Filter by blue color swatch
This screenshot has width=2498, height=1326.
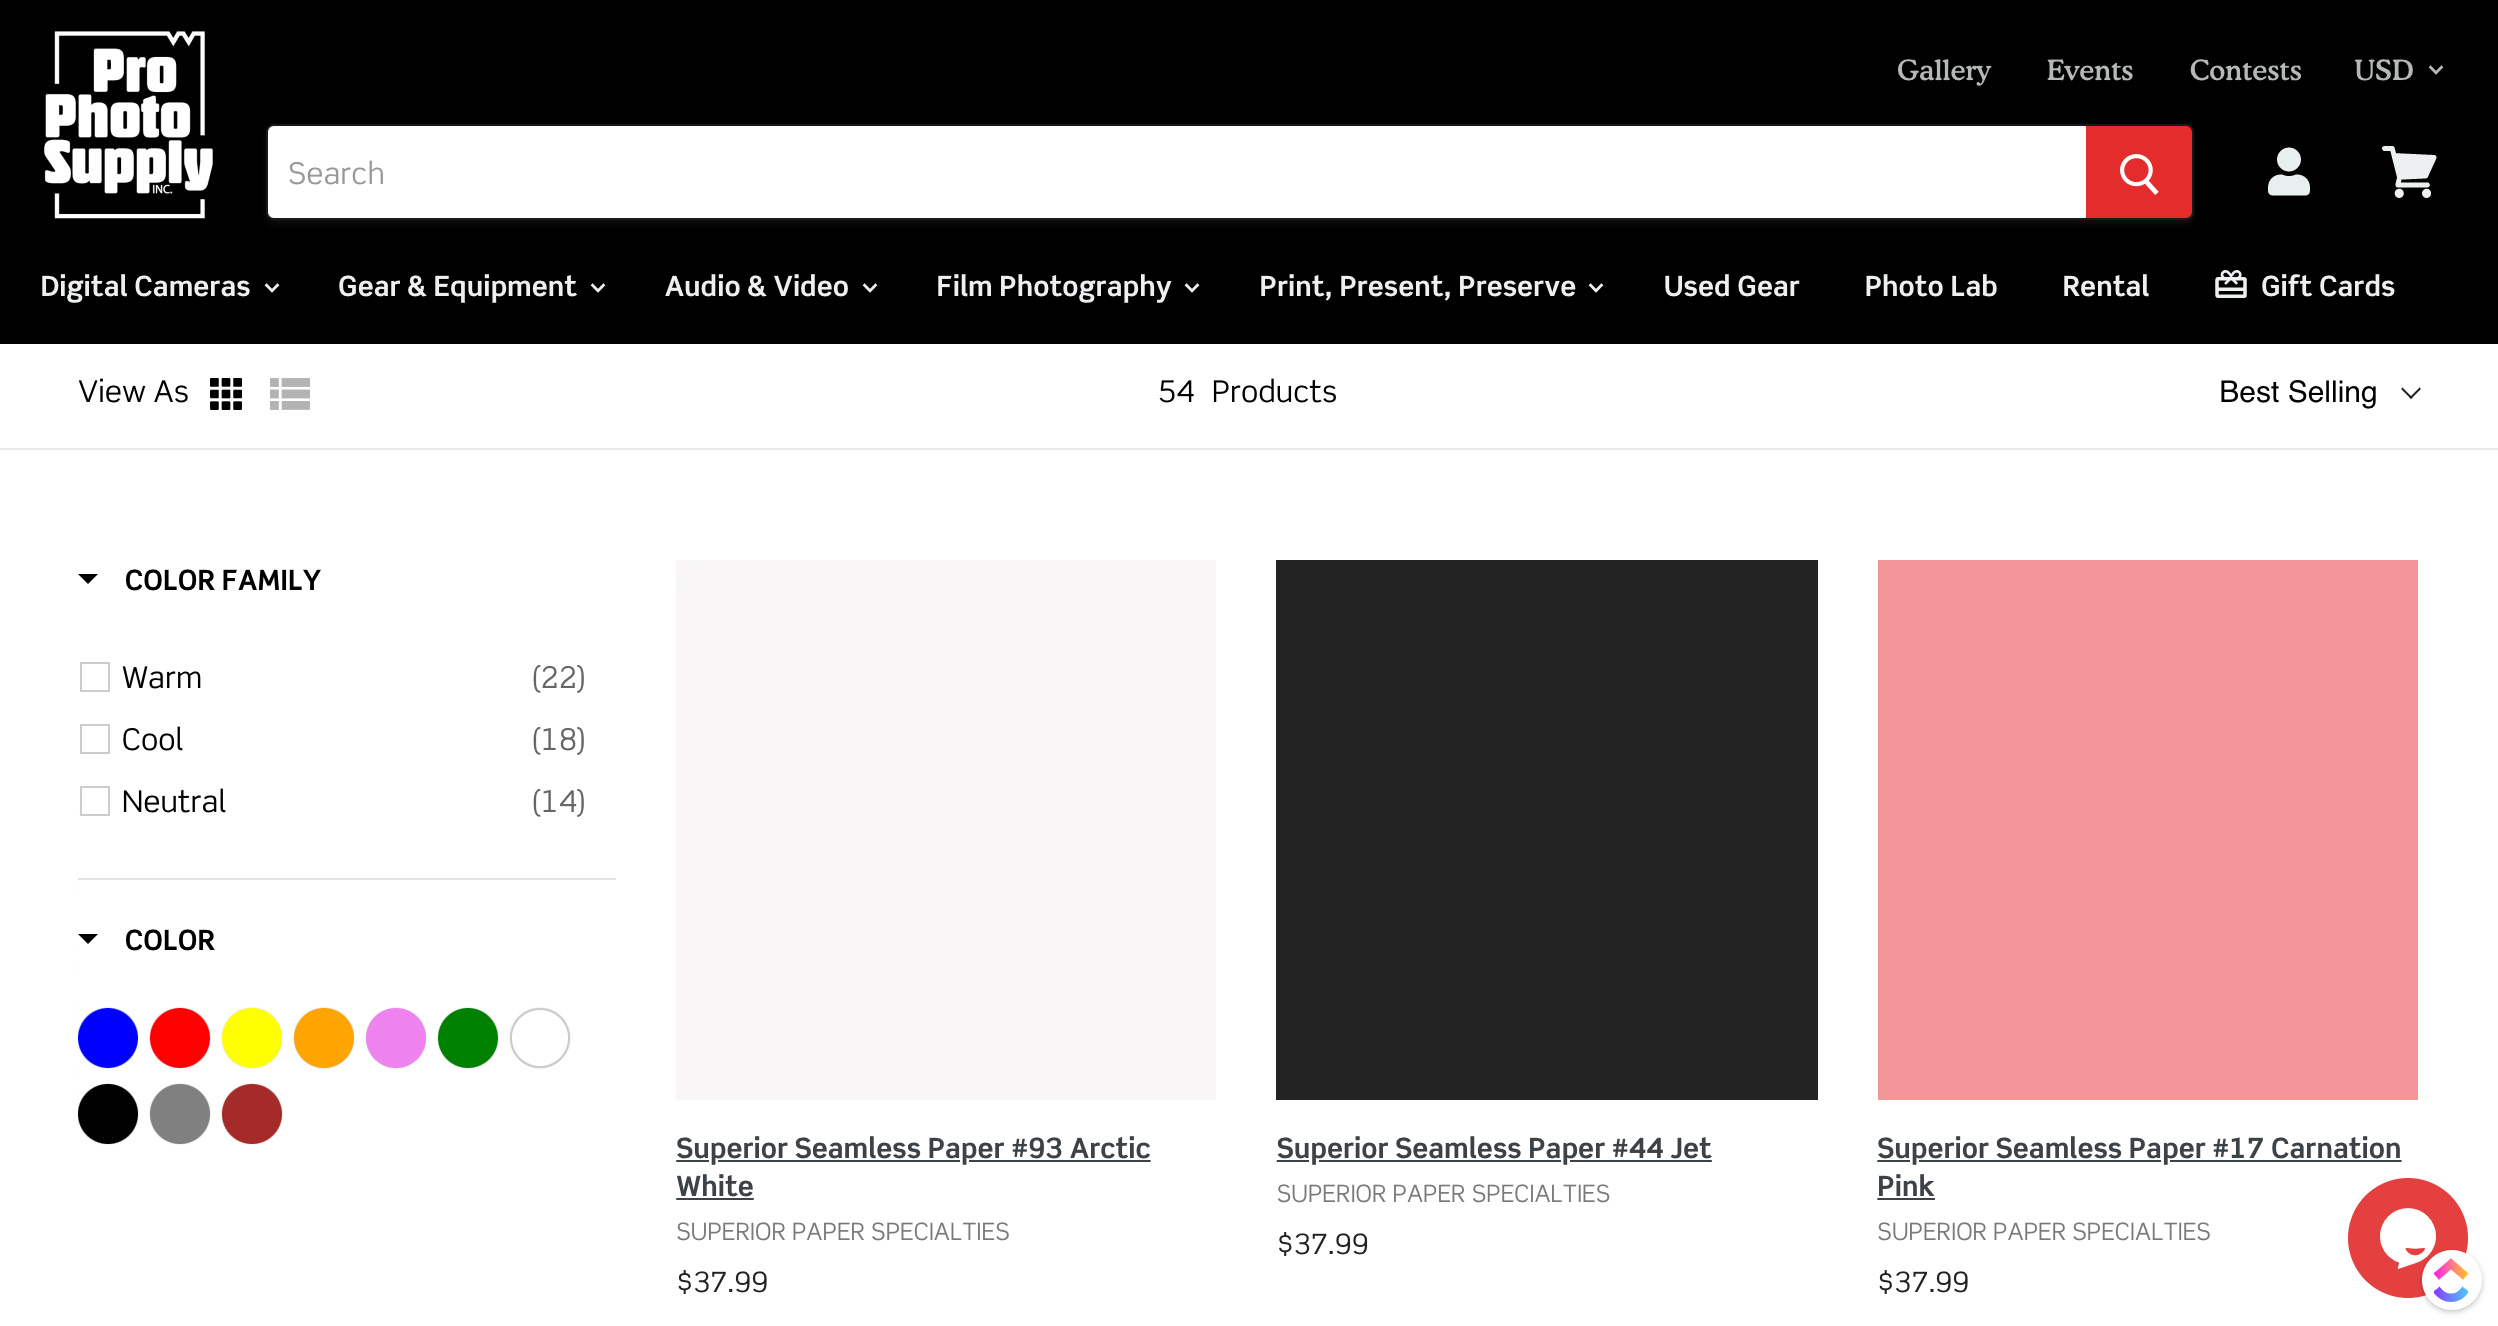108,1038
